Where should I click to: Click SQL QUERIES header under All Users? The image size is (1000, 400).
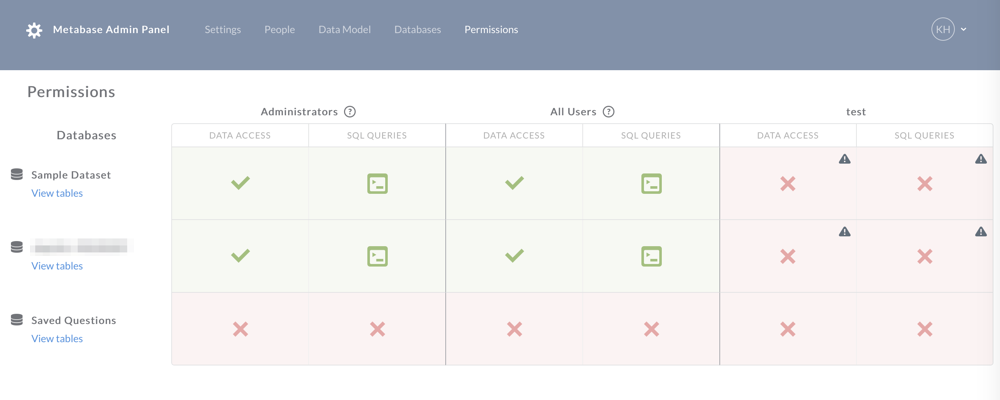651,135
